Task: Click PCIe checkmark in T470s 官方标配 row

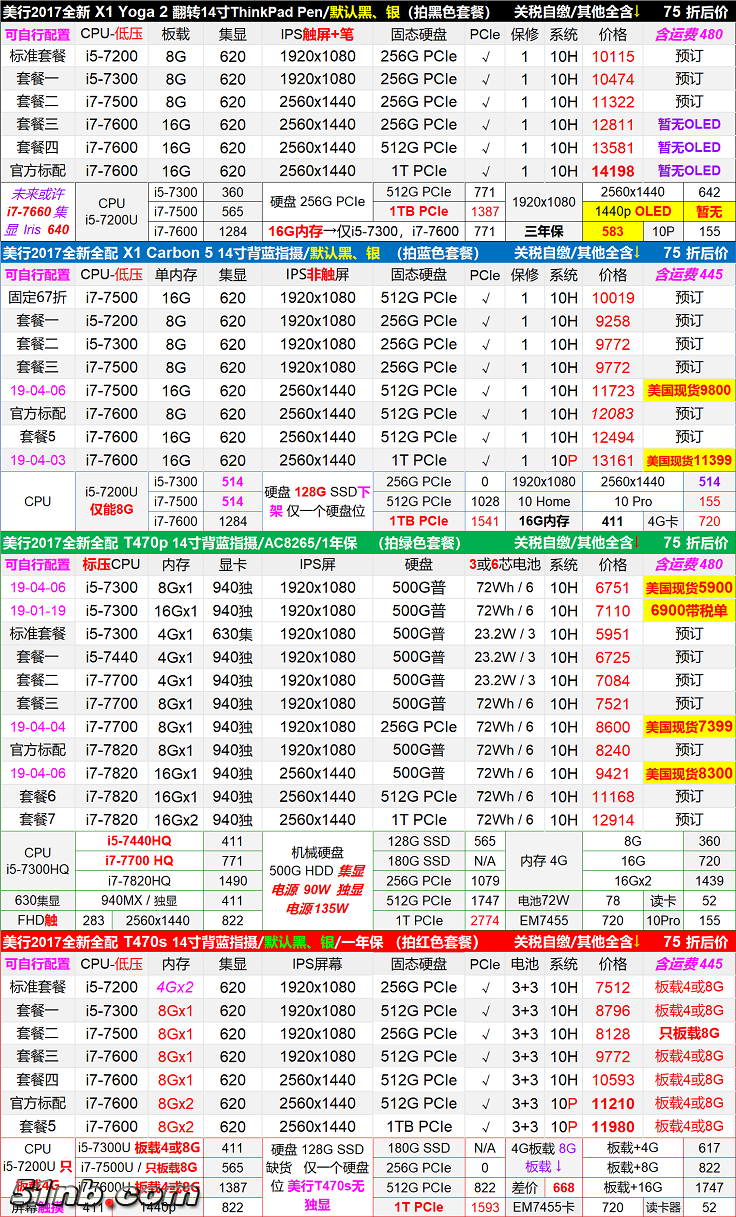Action: (x=485, y=1103)
